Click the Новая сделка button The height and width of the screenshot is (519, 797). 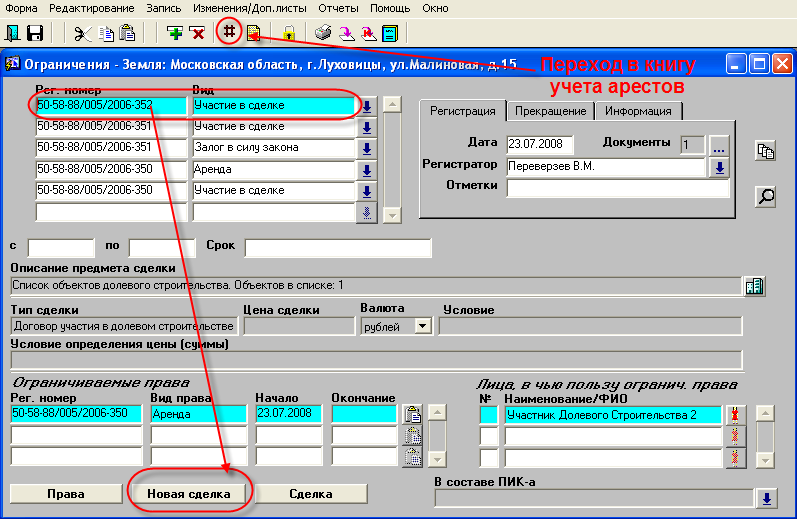(189, 494)
